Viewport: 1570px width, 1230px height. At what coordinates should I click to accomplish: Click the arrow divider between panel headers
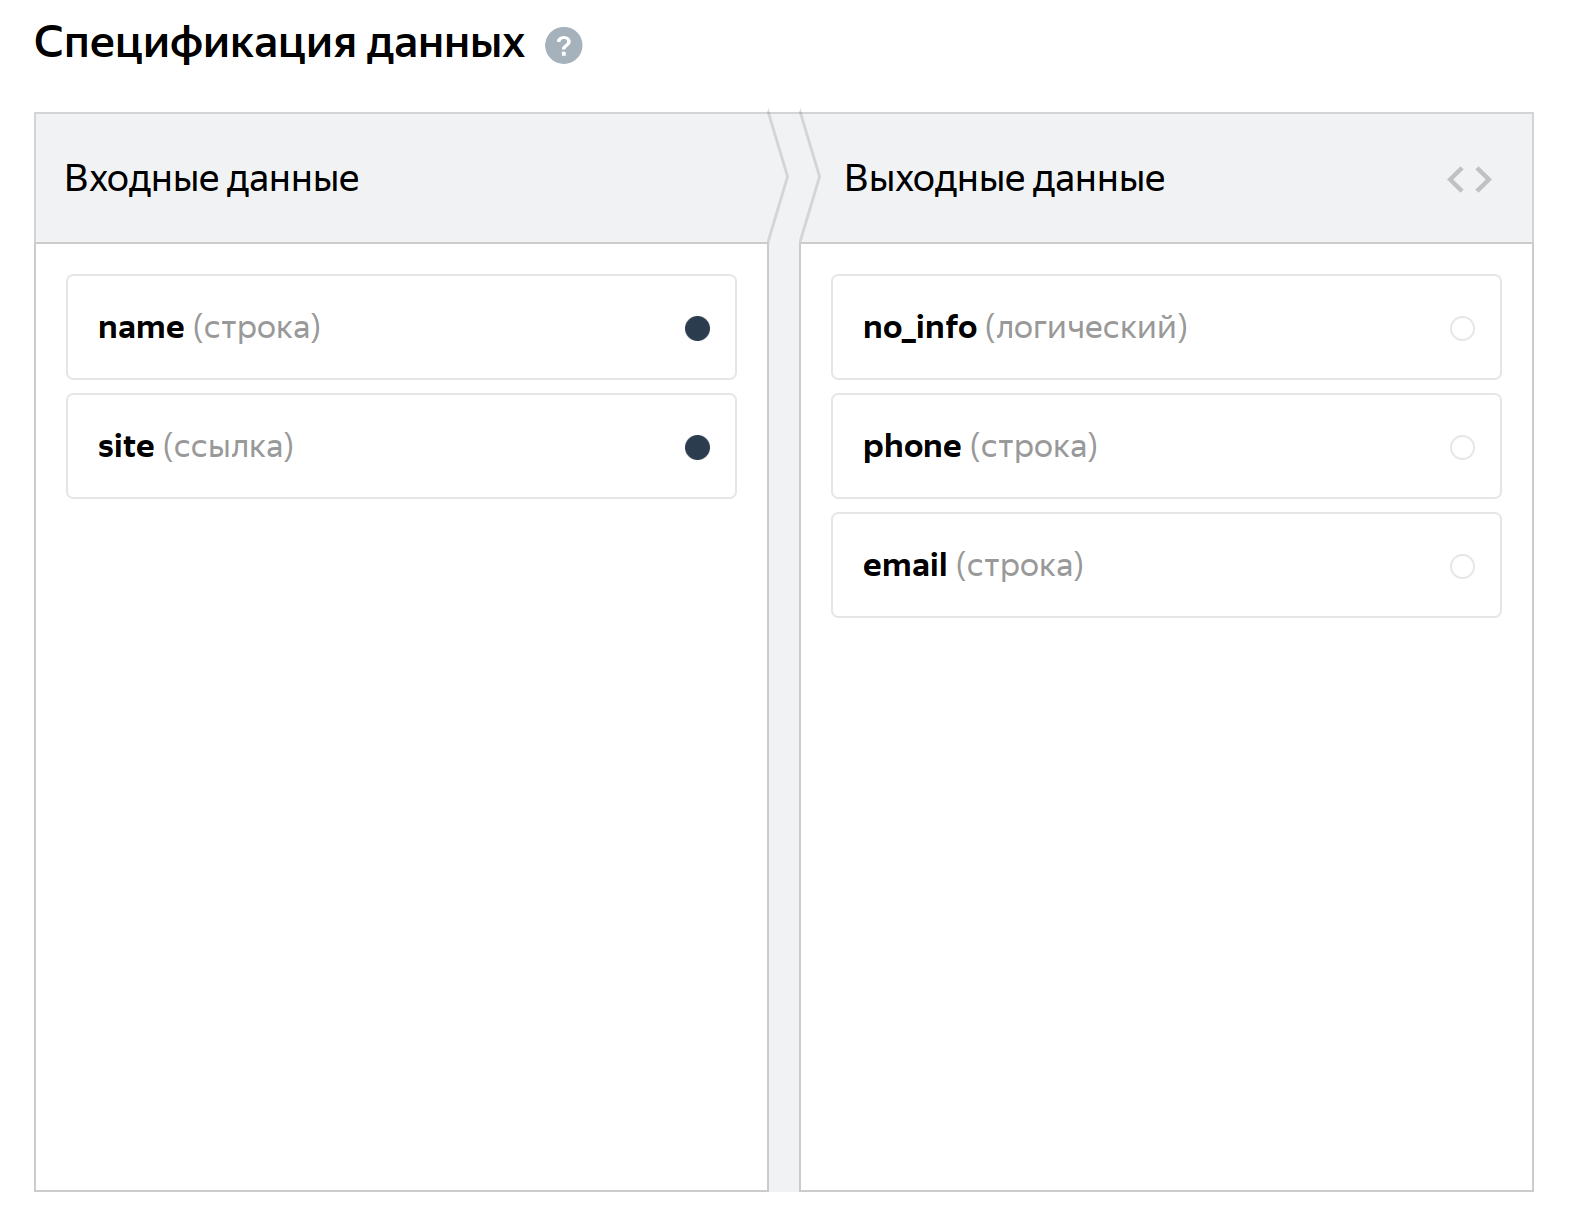point(785,179)
